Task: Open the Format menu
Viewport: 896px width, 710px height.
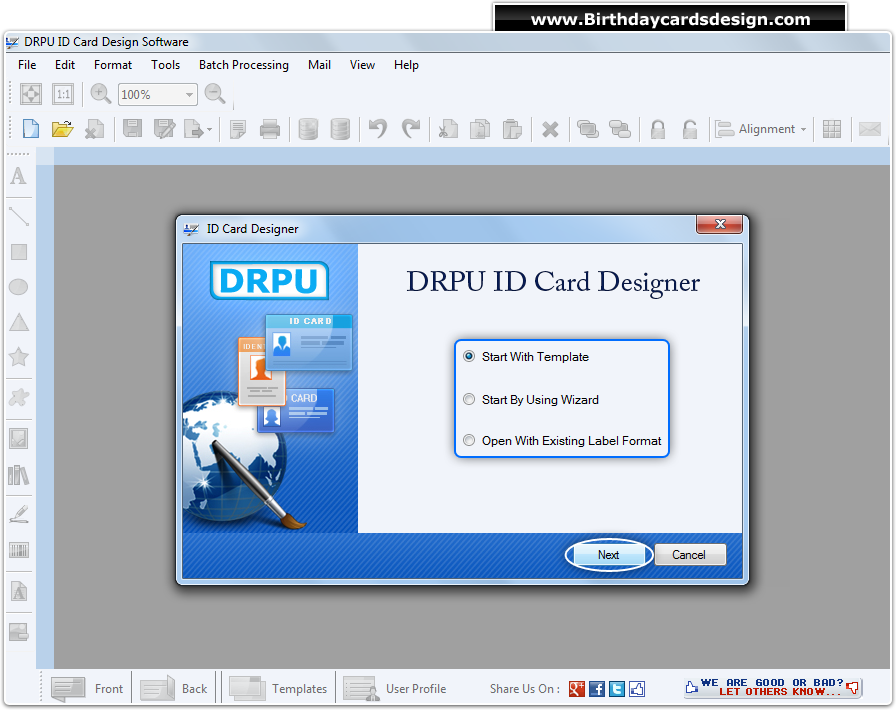Action: [113, 65]
